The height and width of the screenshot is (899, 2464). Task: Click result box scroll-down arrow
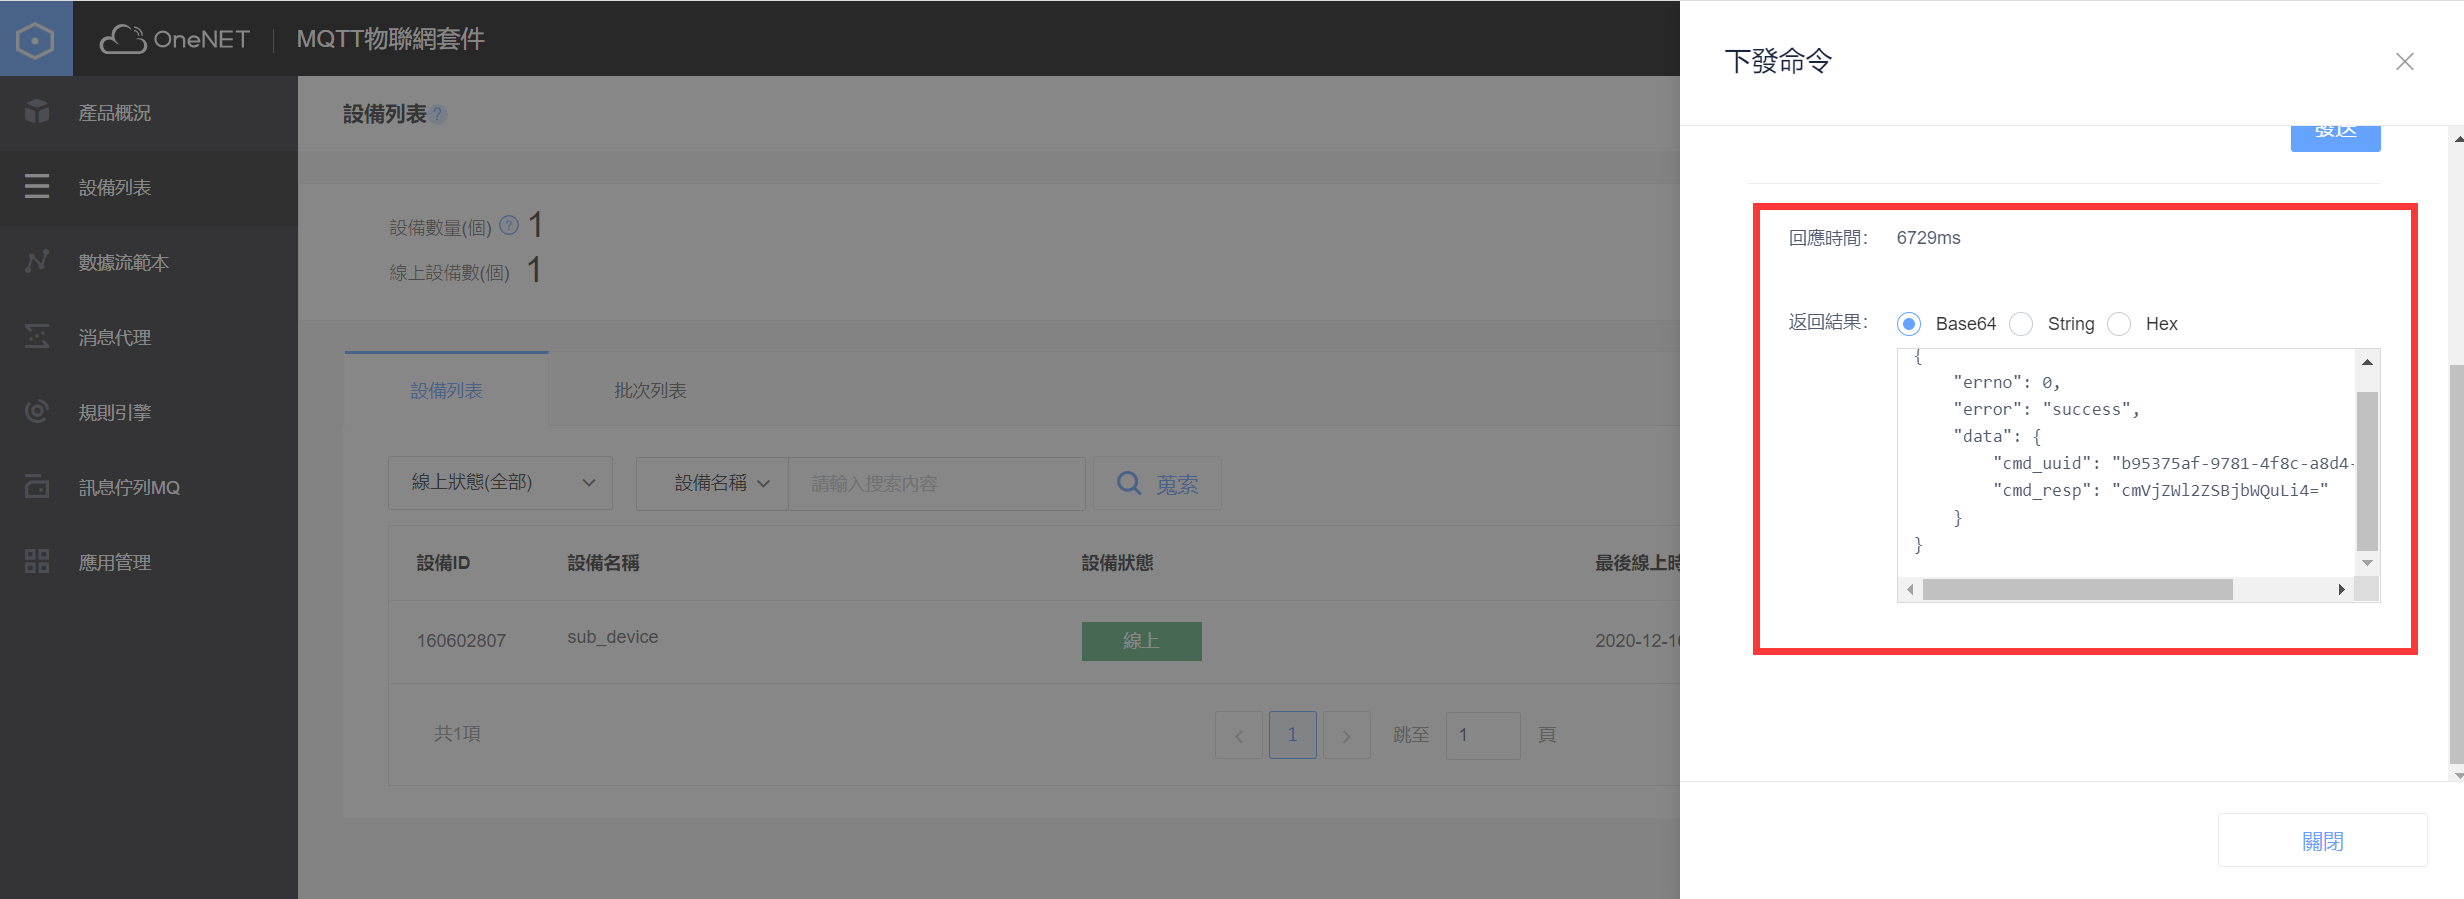(x=2367, y=563)
